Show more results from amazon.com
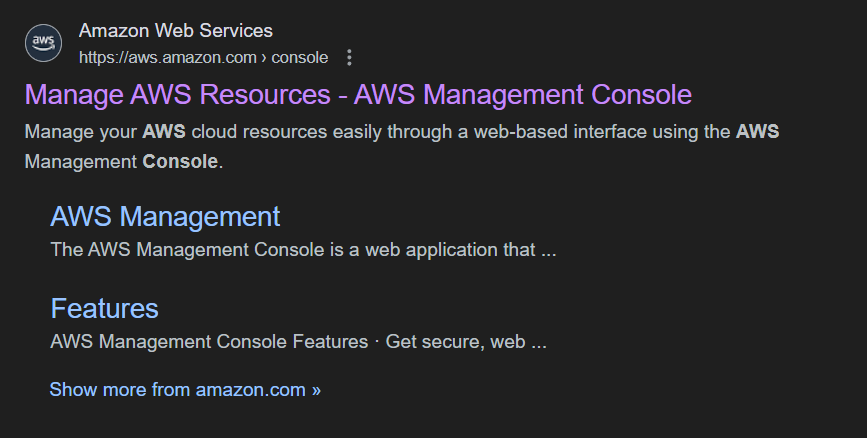The width and height of the screenshot is (867, 438). point(185,389)
